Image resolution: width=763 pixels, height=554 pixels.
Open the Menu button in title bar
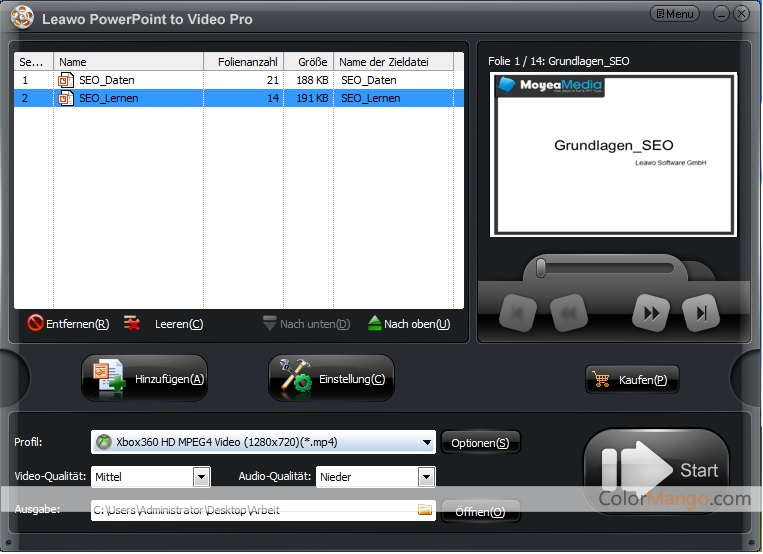point(674,14)
